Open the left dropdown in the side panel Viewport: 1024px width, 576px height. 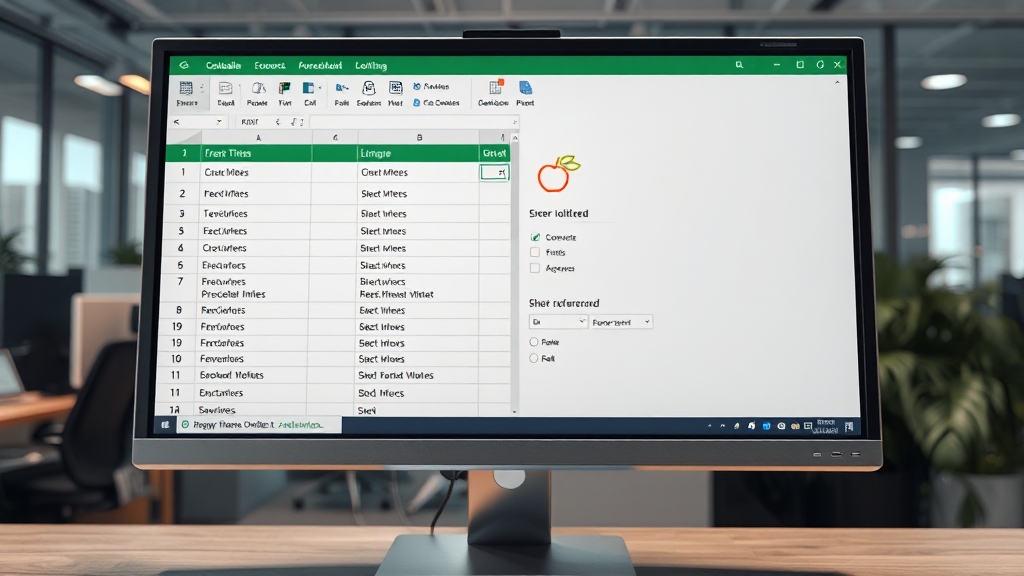pyautogui.click(x=558, y=322)
